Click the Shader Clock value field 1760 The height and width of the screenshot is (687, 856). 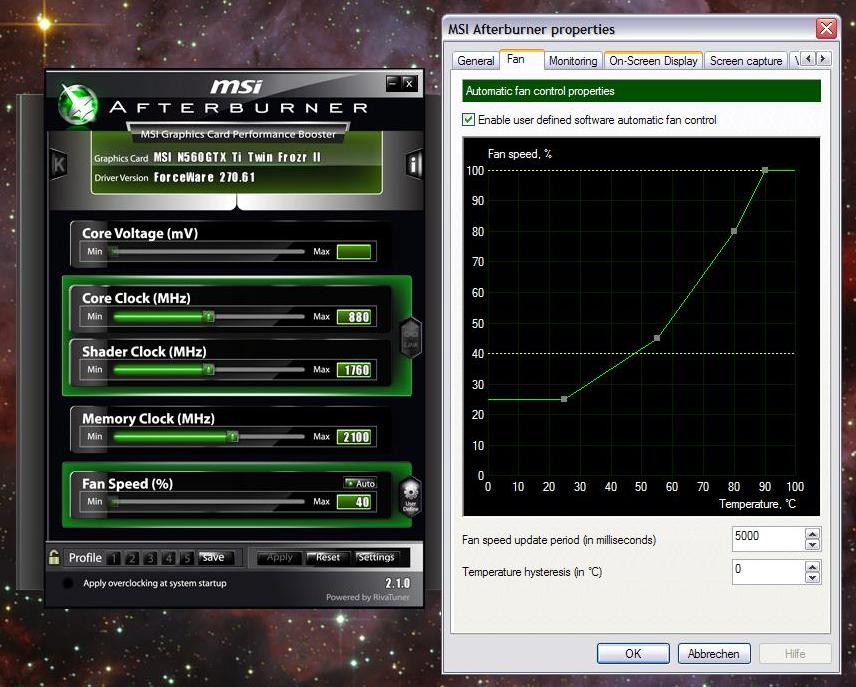[354, 370]
